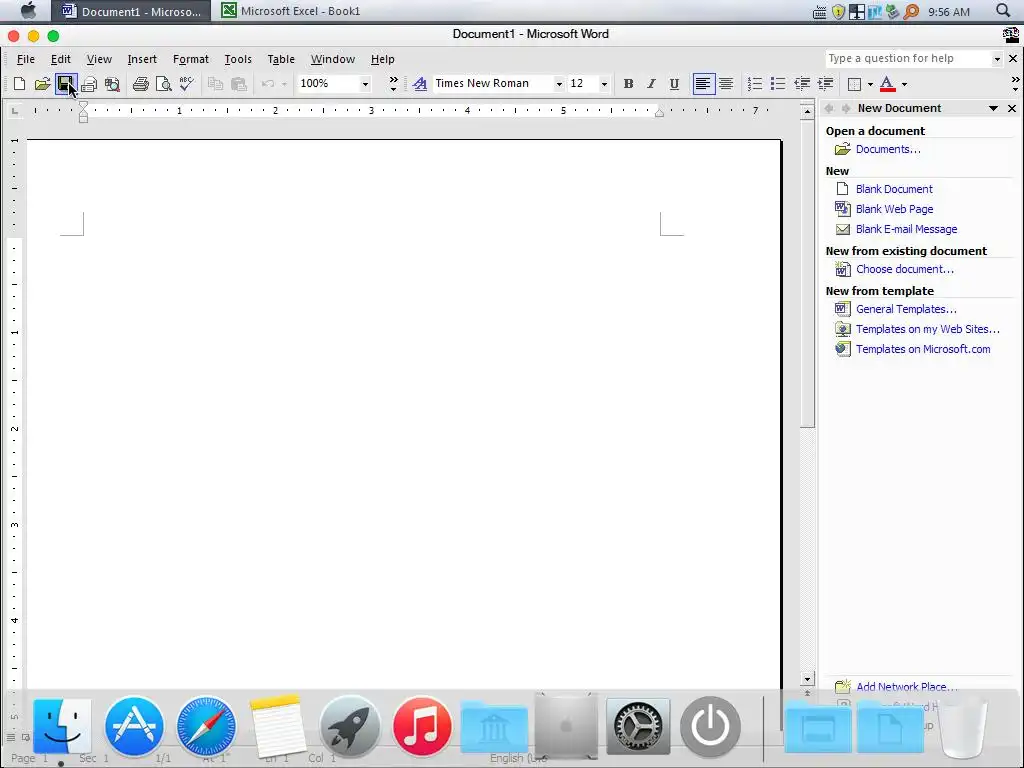Open the Tools menu
The image size is (1024, 768).
(x=238, y=59)
